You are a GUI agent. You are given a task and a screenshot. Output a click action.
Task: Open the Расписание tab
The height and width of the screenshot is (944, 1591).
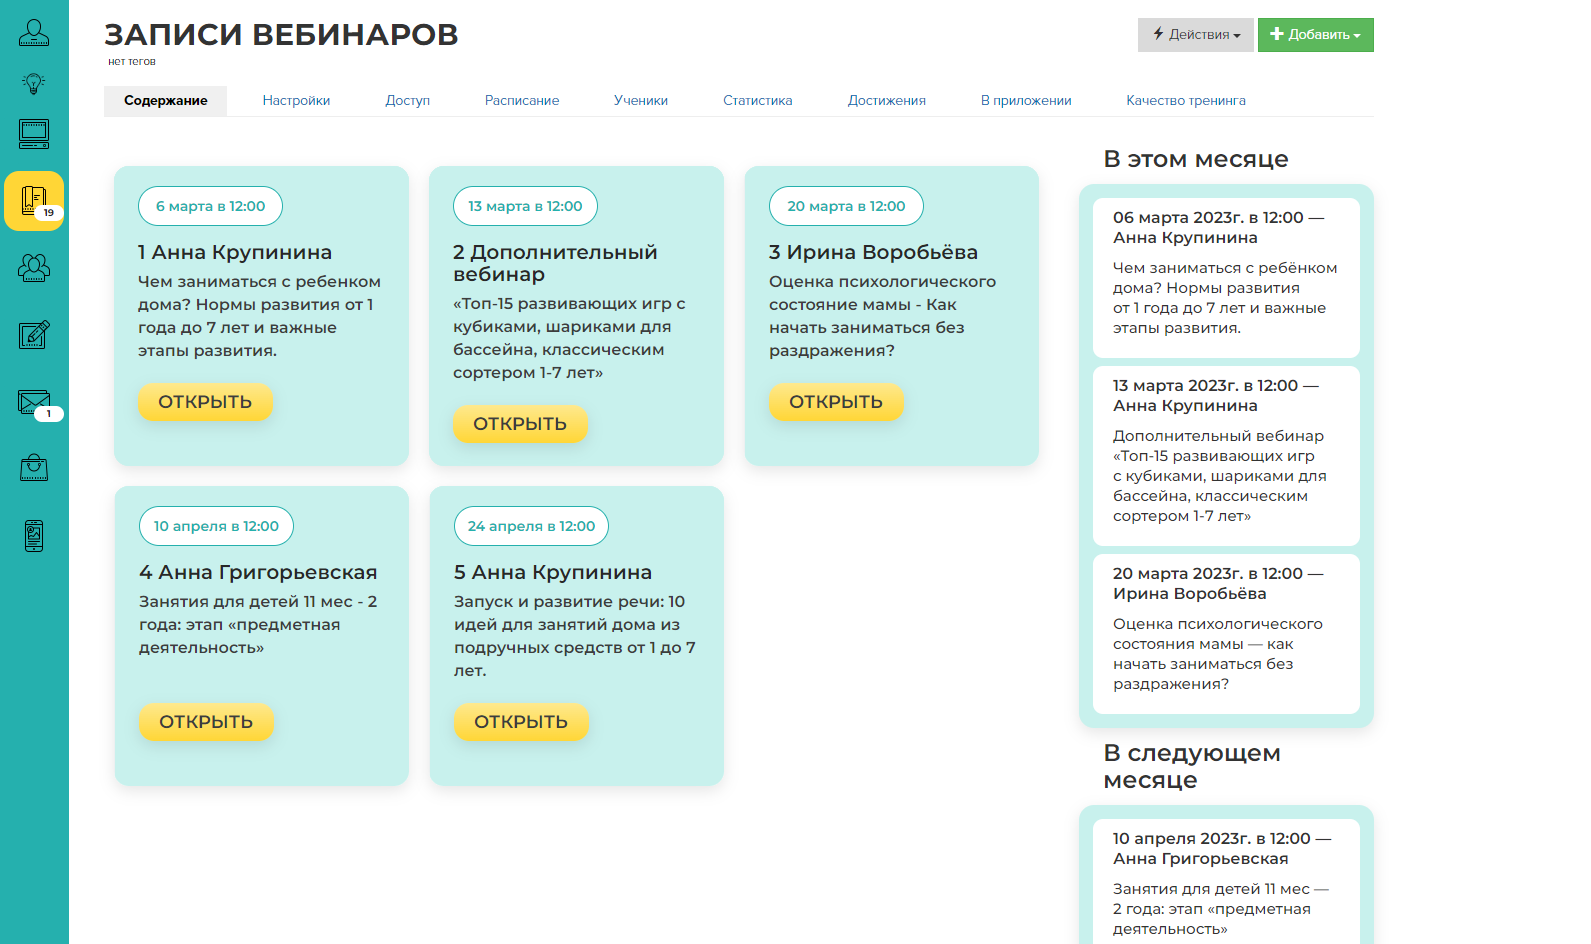pyautogui.click(x=522, y=101)
